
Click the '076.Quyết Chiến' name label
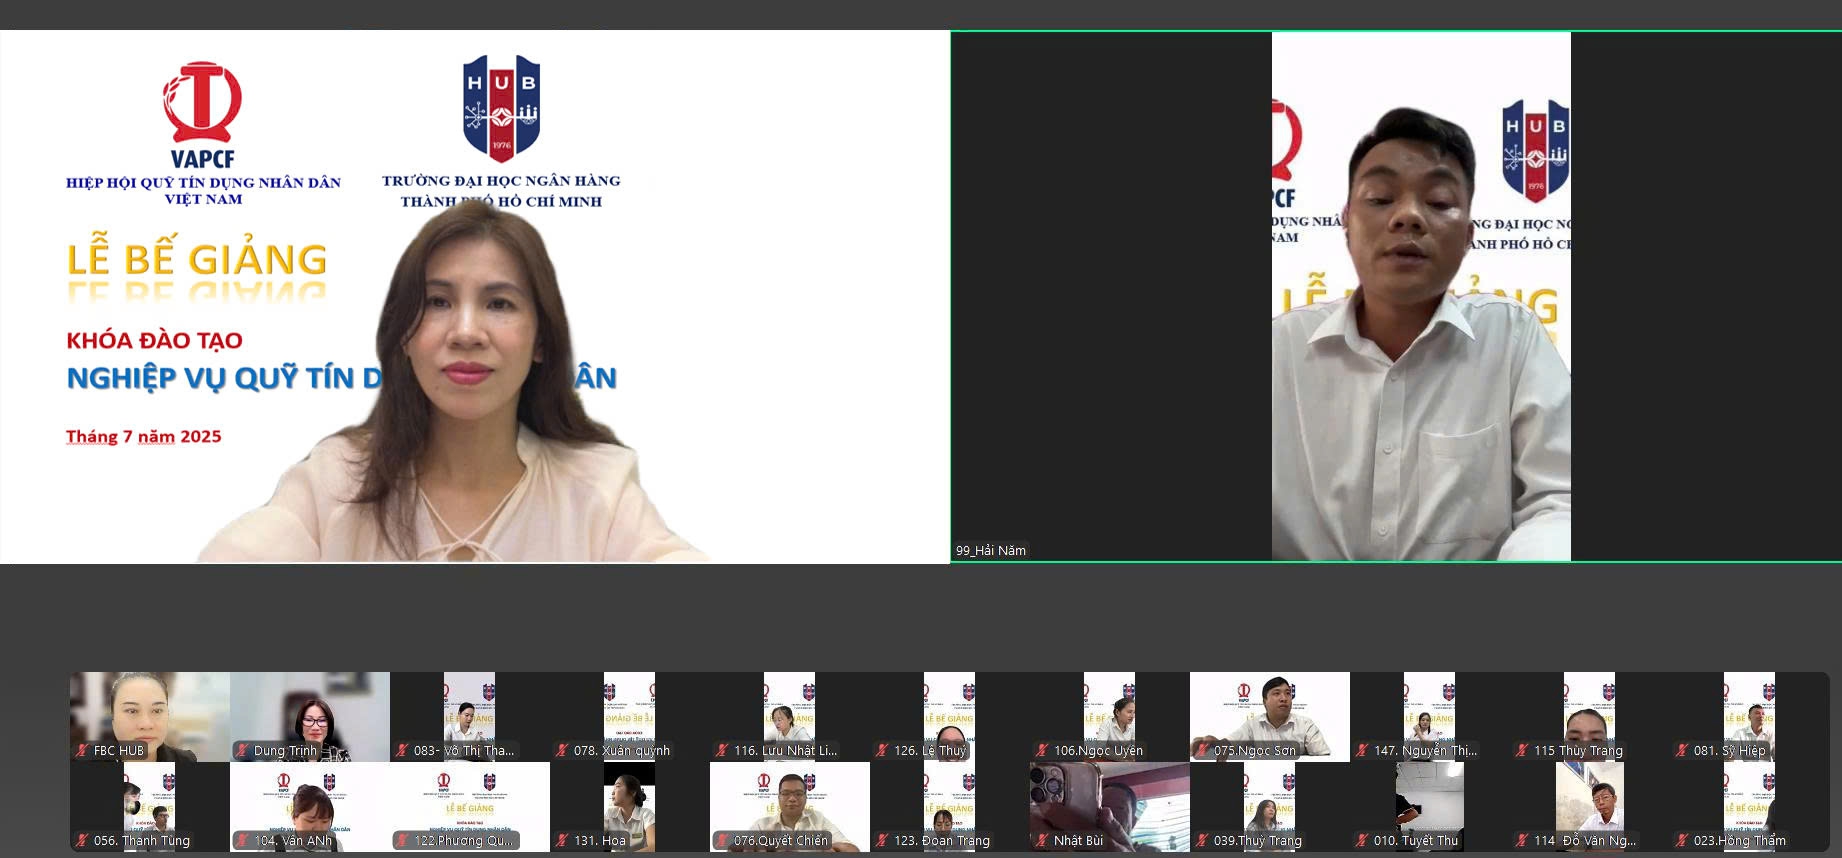click(x=781, y=840)
